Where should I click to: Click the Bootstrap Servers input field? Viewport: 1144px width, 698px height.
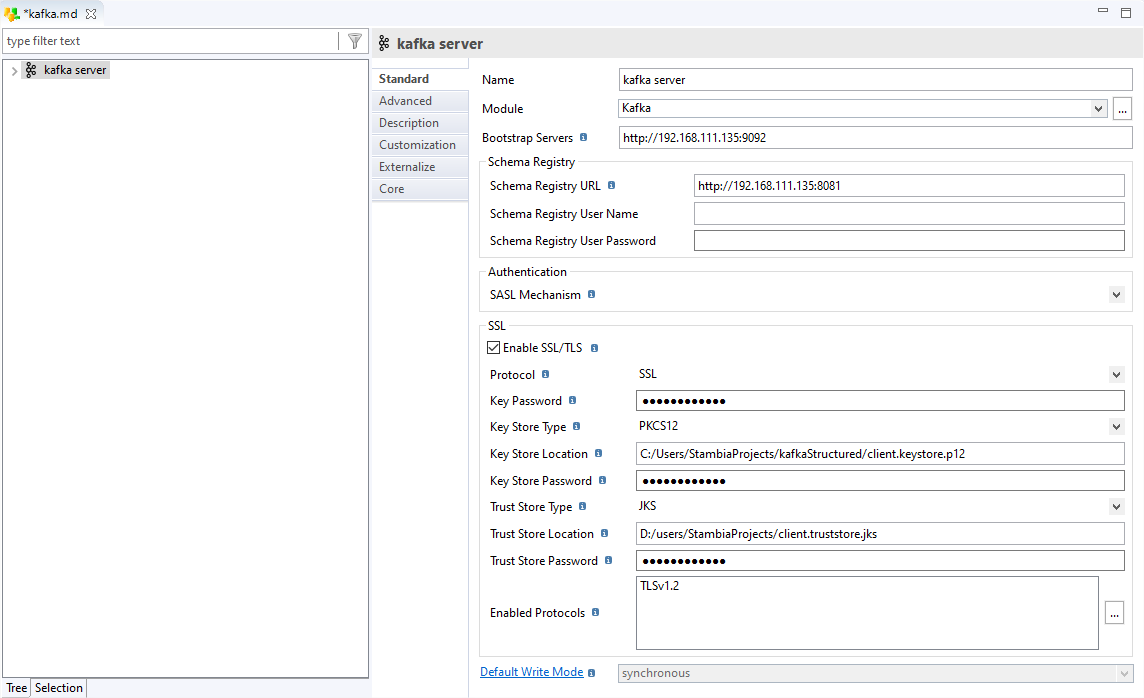coord(876,138)
